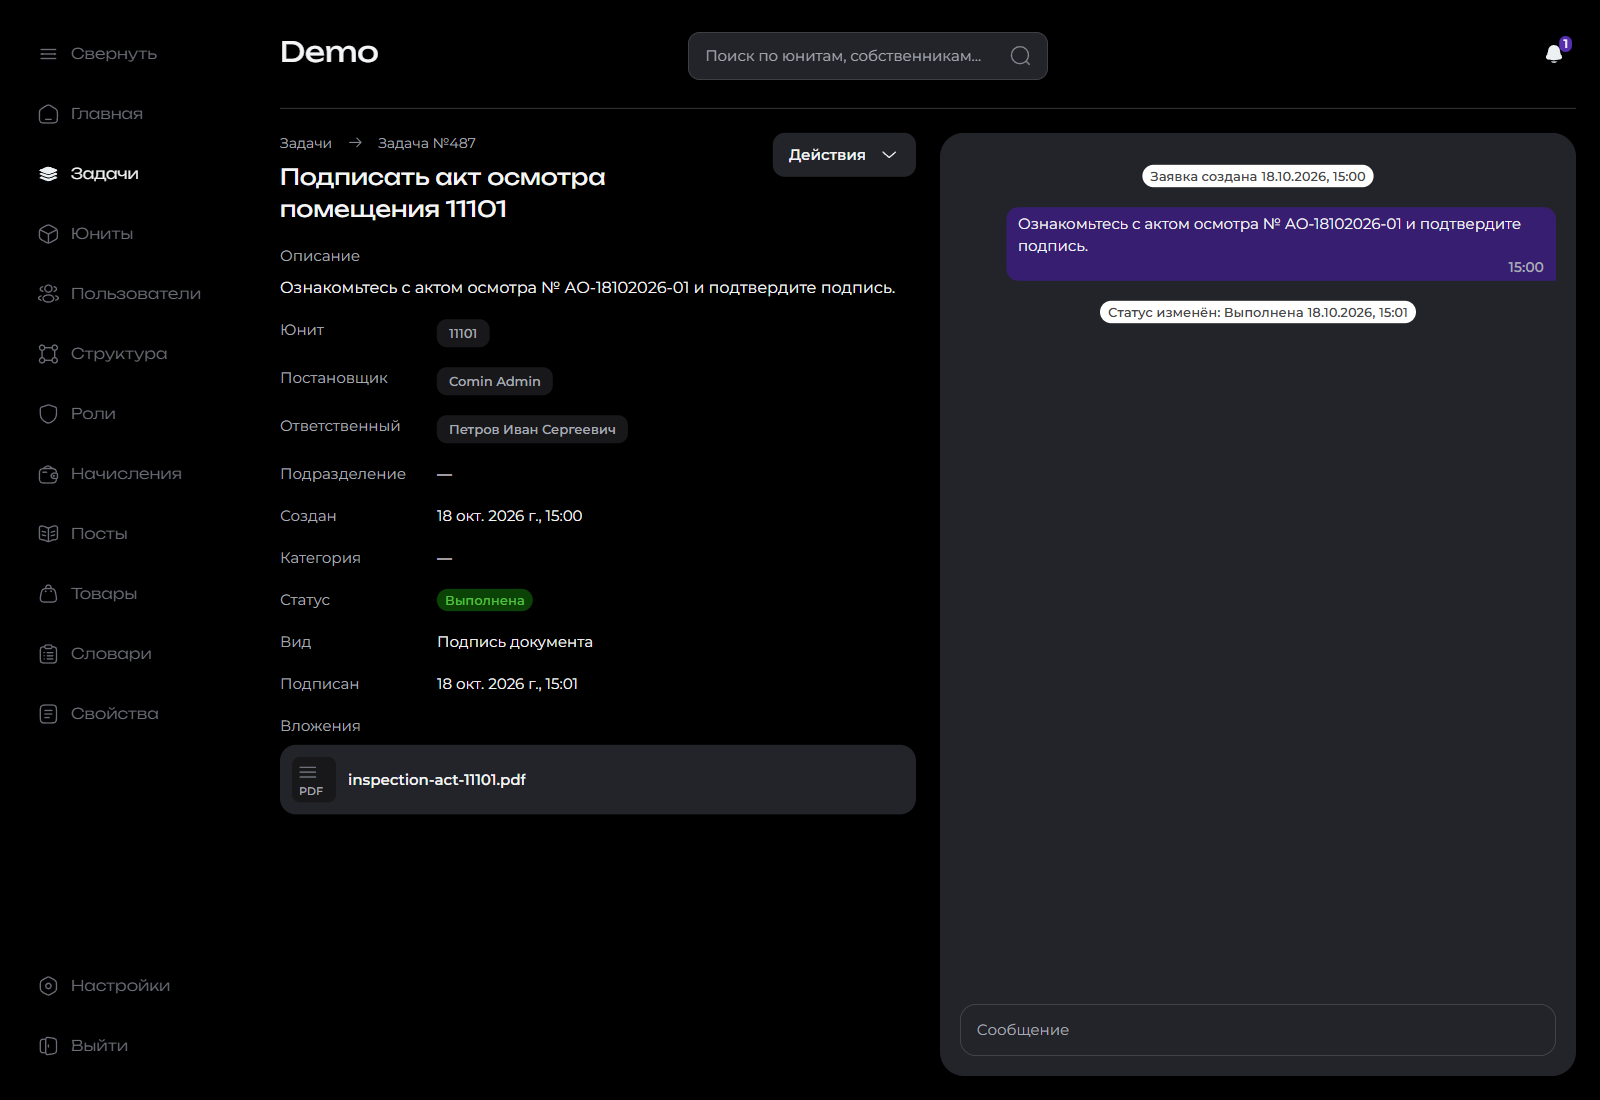Click the Задачи breadcrumb link
The width and height of the screenshot is (1600, 1100).
coord(306,143)
